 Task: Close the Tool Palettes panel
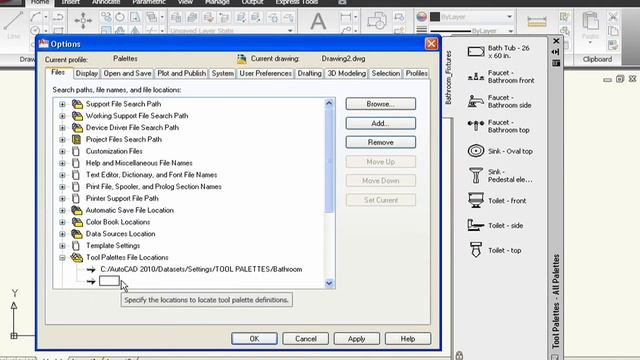tap(556, 41)
